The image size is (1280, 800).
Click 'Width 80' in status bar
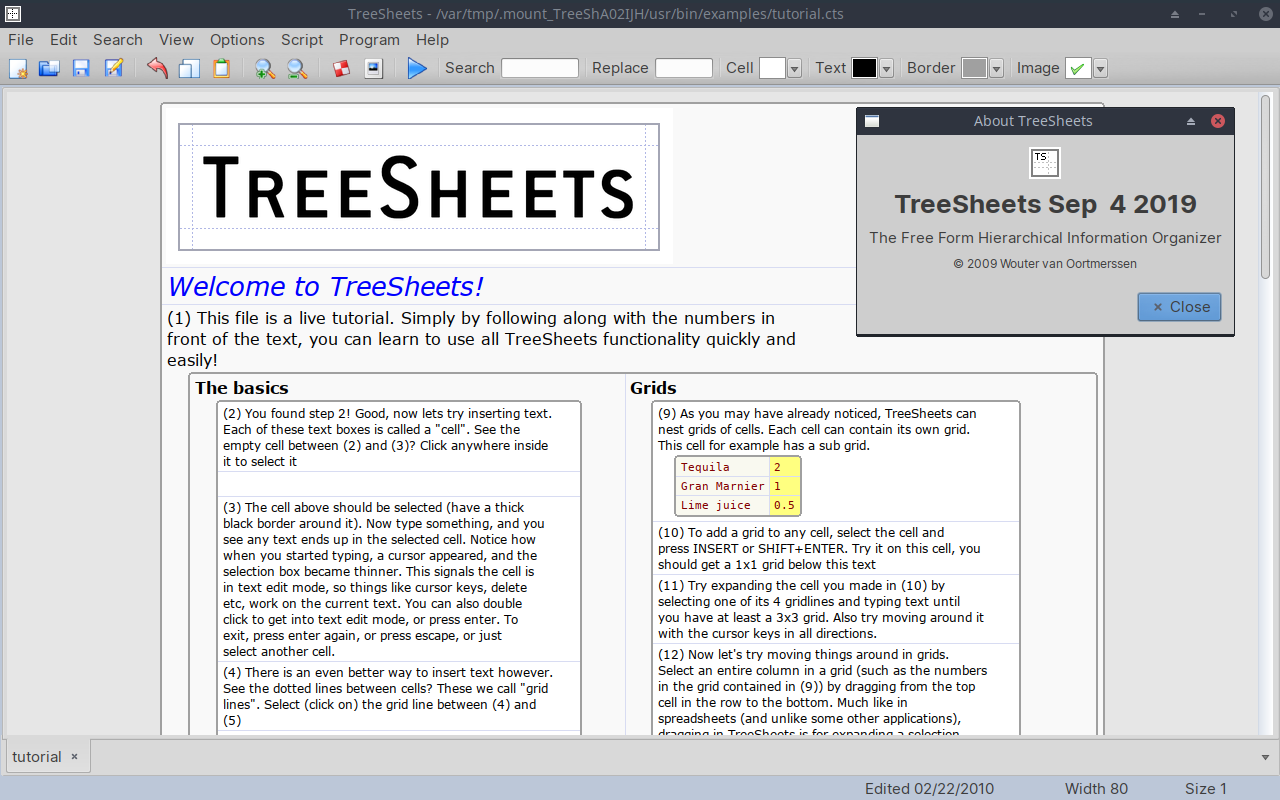[x=1096, y=788]
